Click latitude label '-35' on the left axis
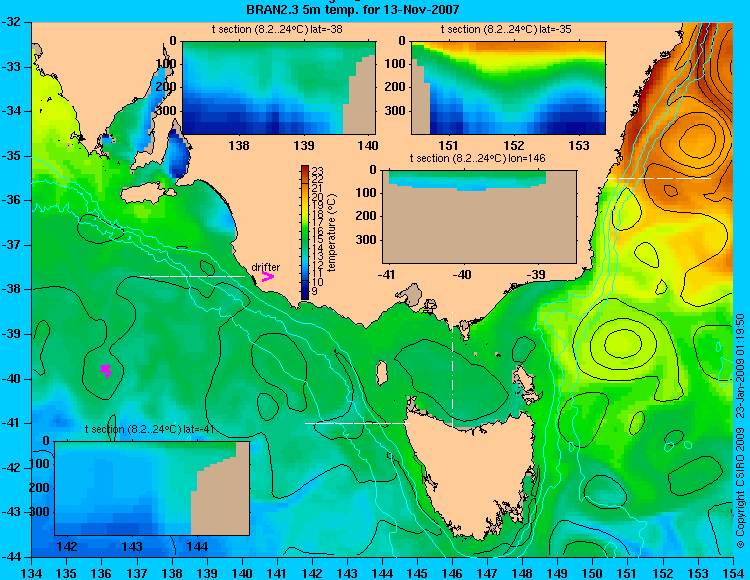This screenshot has width=750, height=580. (x=12, y=156)
